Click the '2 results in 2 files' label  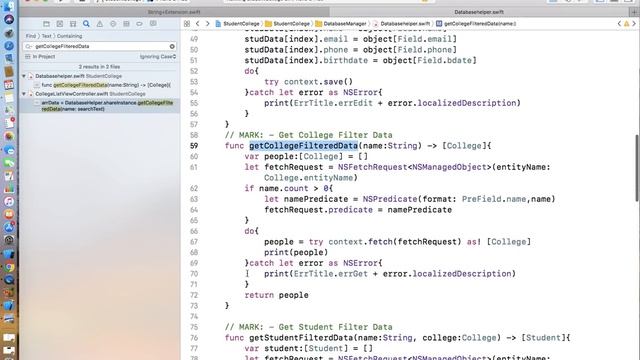tap(99, 67)
